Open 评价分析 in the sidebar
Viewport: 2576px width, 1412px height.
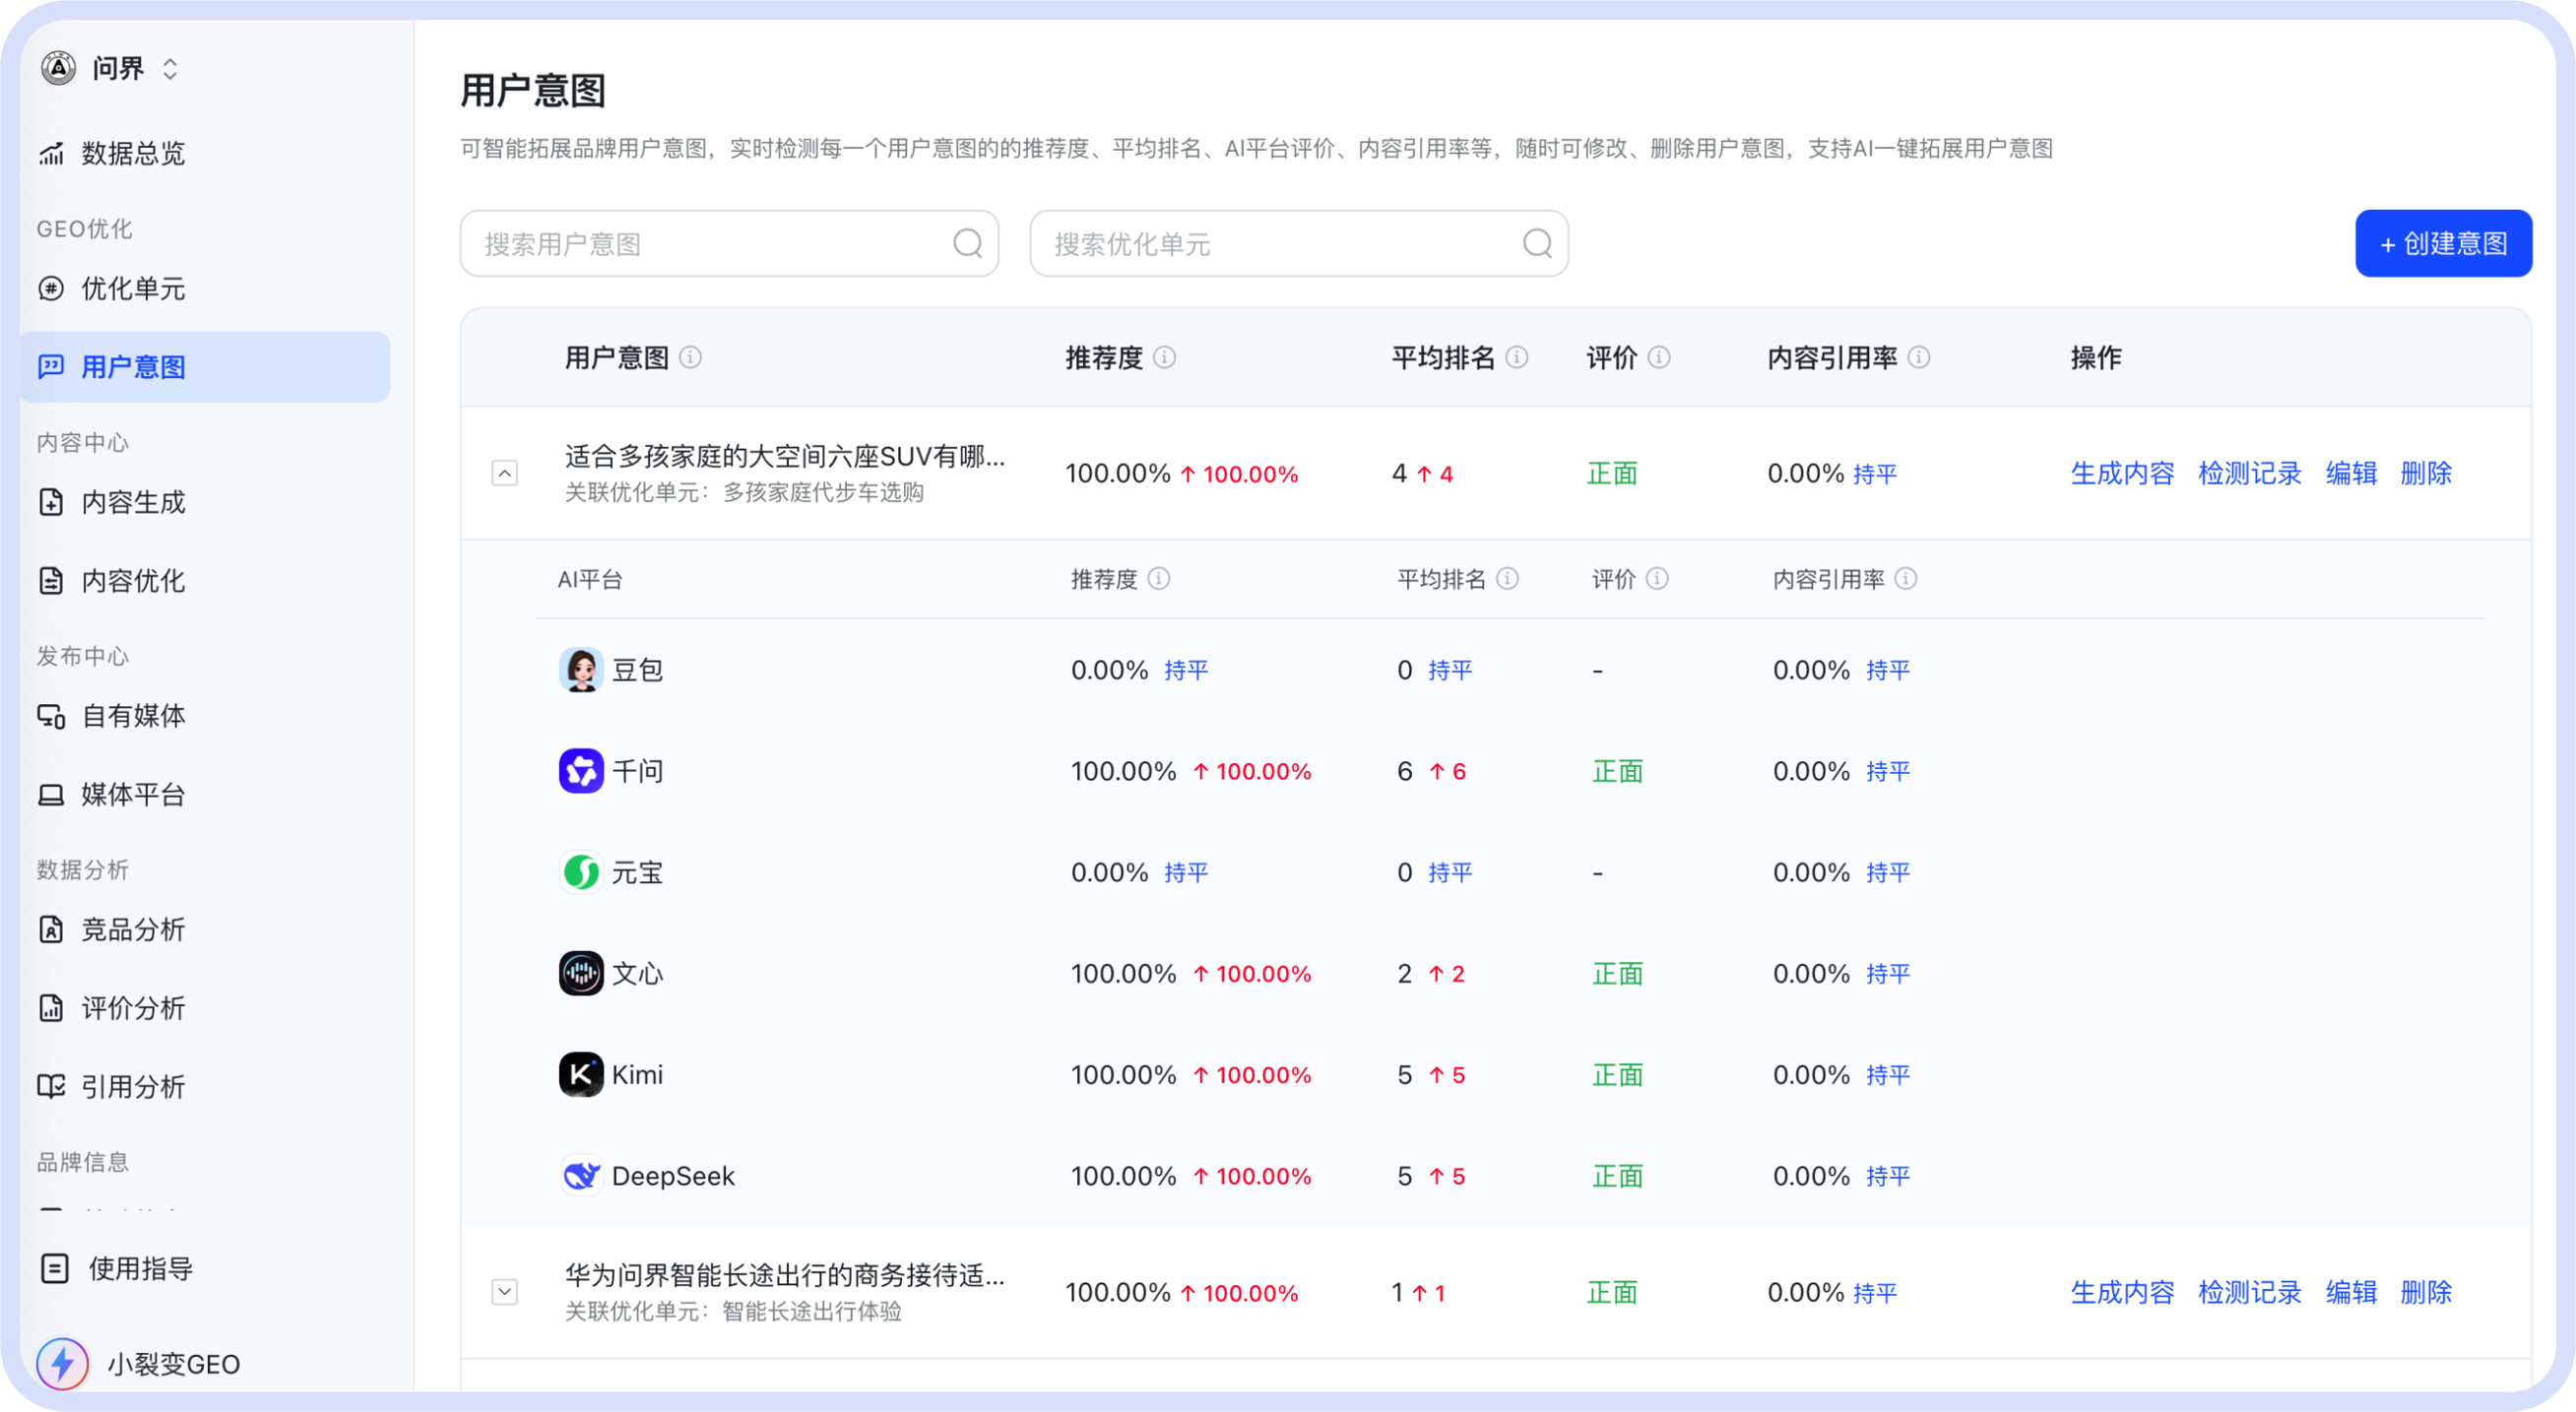coord(133,1008)
